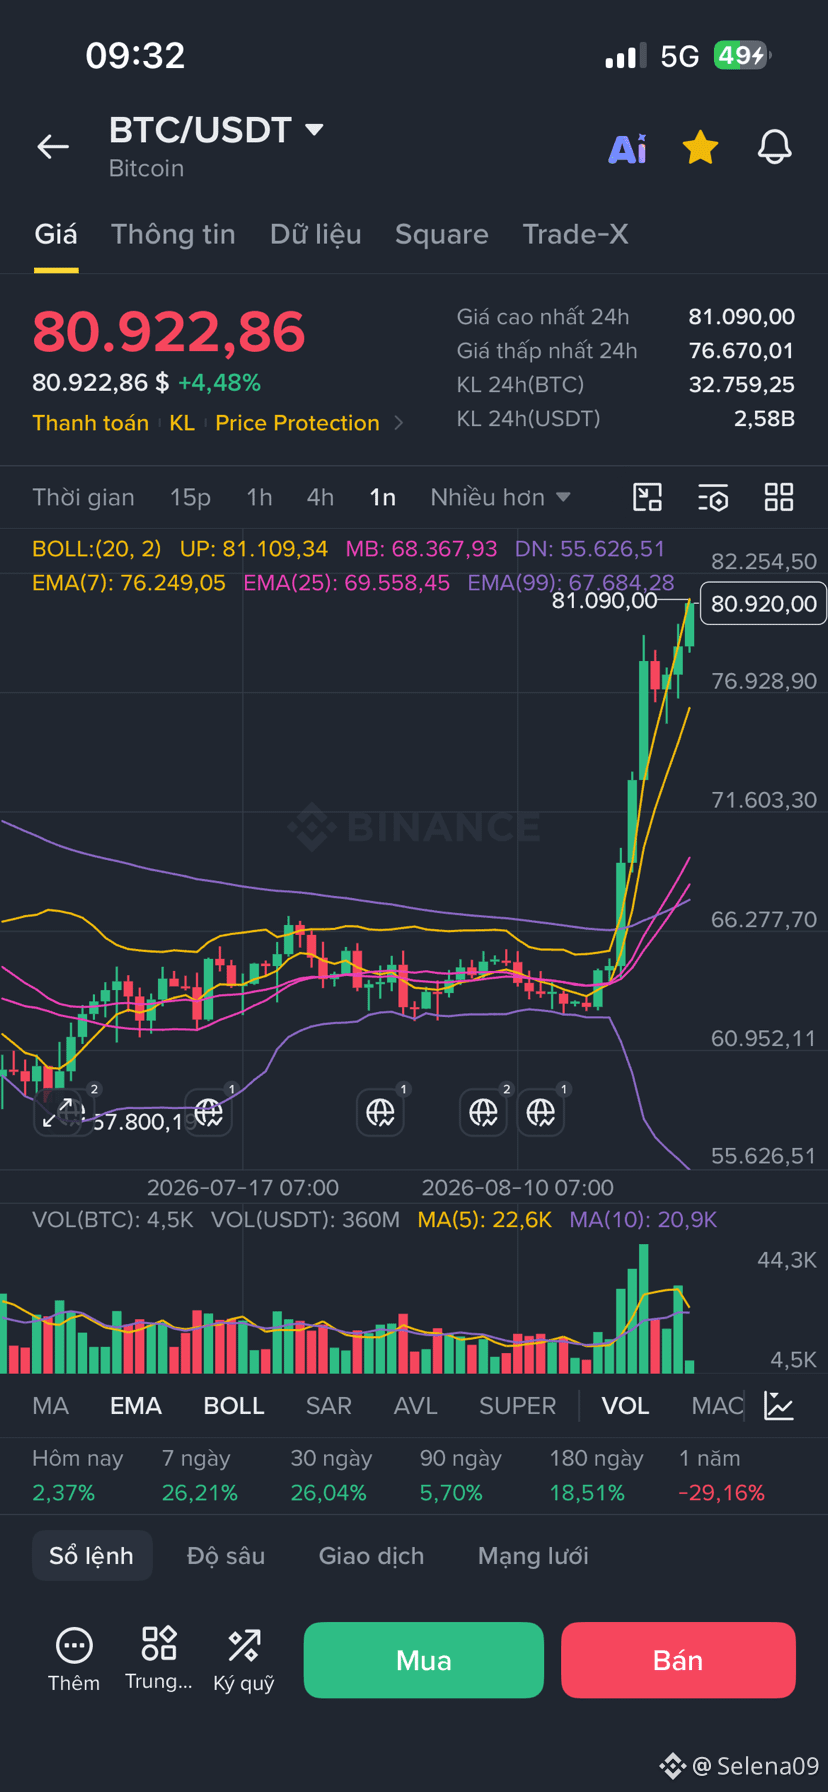Tap the battery indicator in status bar
Image resolution: width=828 pixels, height=1792 pixels.
742,55
